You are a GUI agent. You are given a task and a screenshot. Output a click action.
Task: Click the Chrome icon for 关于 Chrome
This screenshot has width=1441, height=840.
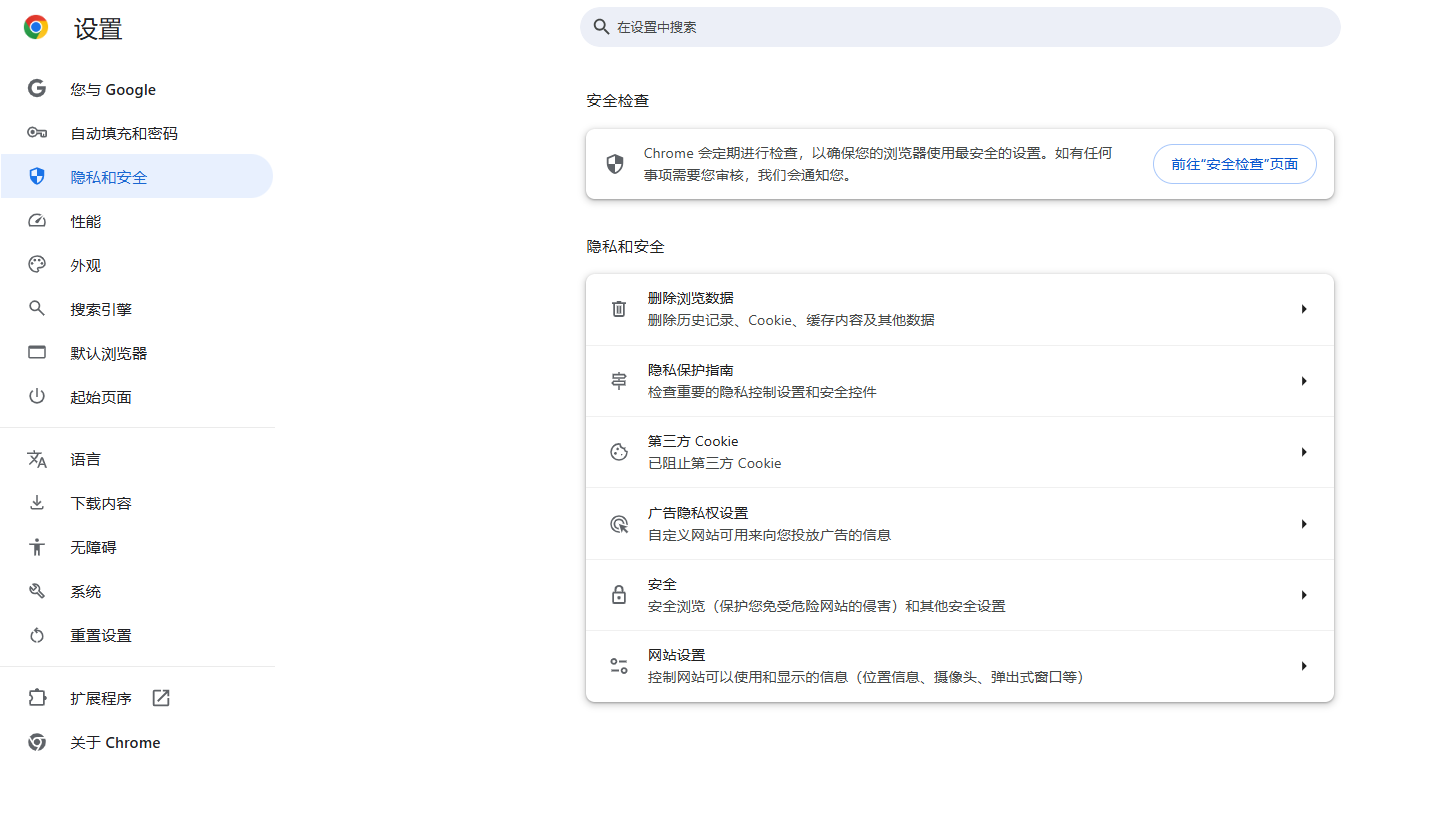(x=37, y=742)
